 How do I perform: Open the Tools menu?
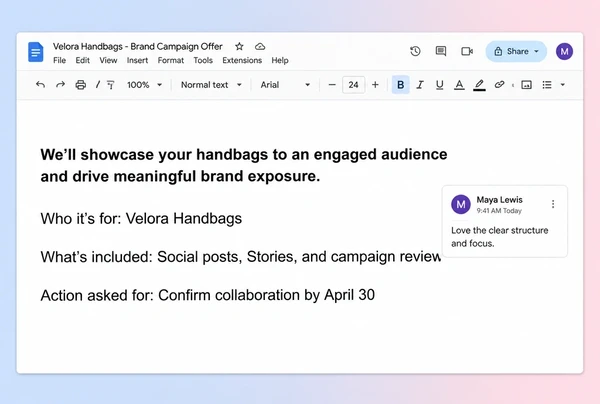[203, 60]
